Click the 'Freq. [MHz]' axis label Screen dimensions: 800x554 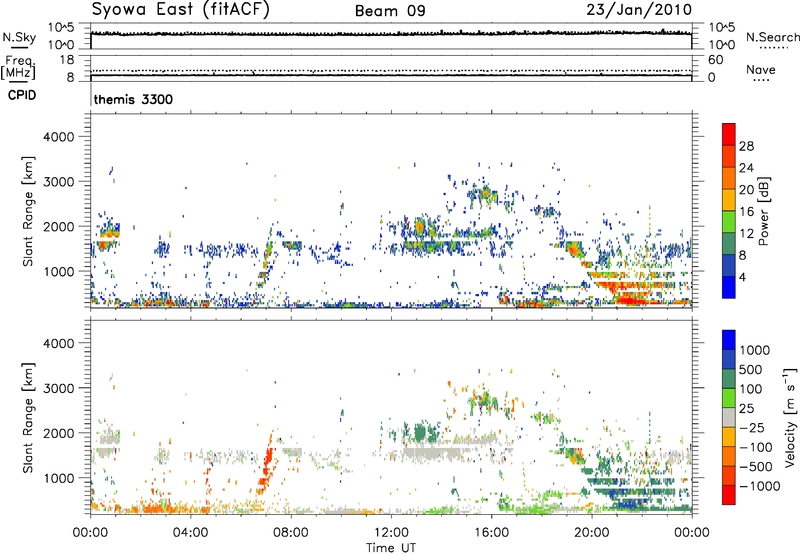[x=19, y=68]
